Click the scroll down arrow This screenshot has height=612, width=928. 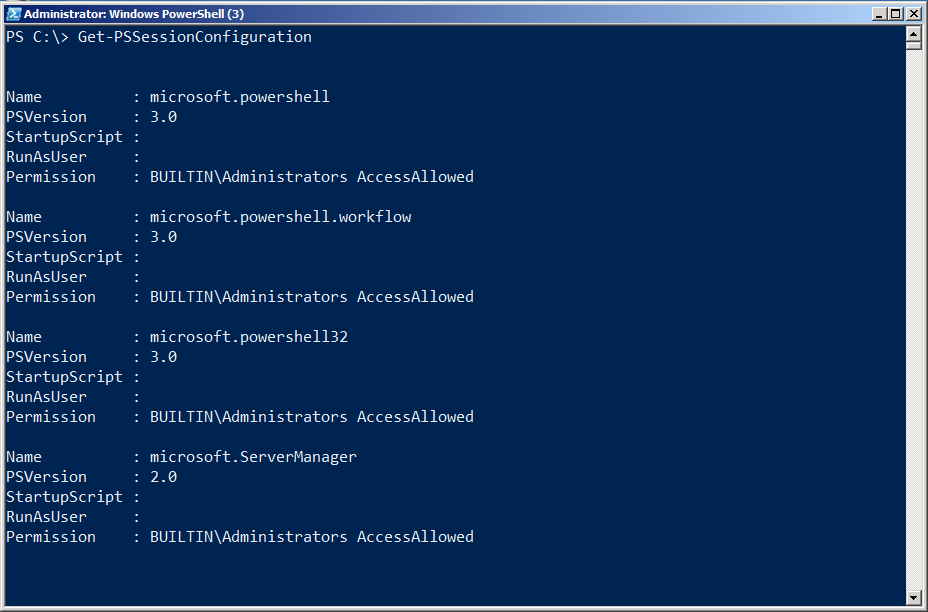click(913, 597)
